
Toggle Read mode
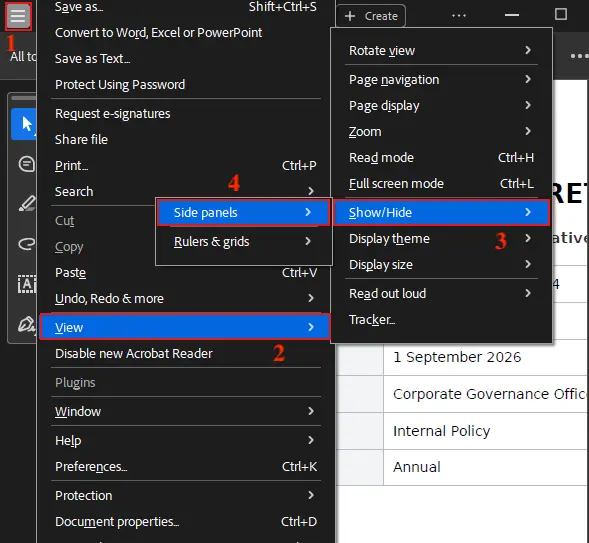pyautogui.click(x=441, y=157)
